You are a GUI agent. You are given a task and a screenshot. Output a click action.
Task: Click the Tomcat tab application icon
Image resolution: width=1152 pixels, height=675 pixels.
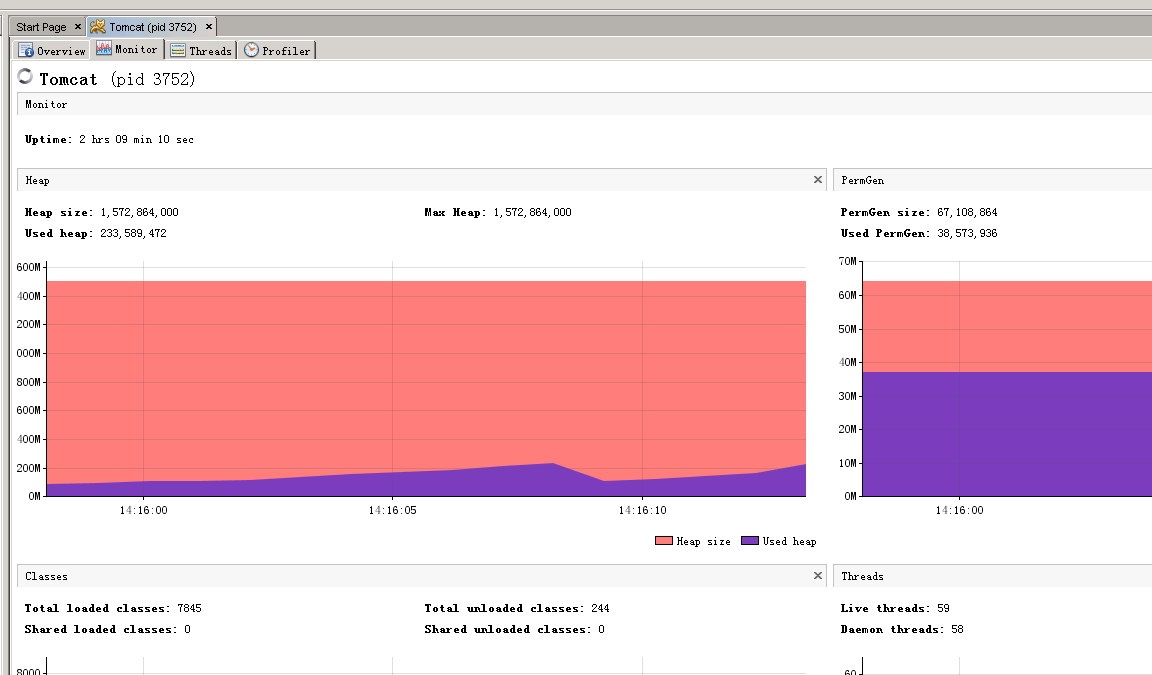coord(98,27)
